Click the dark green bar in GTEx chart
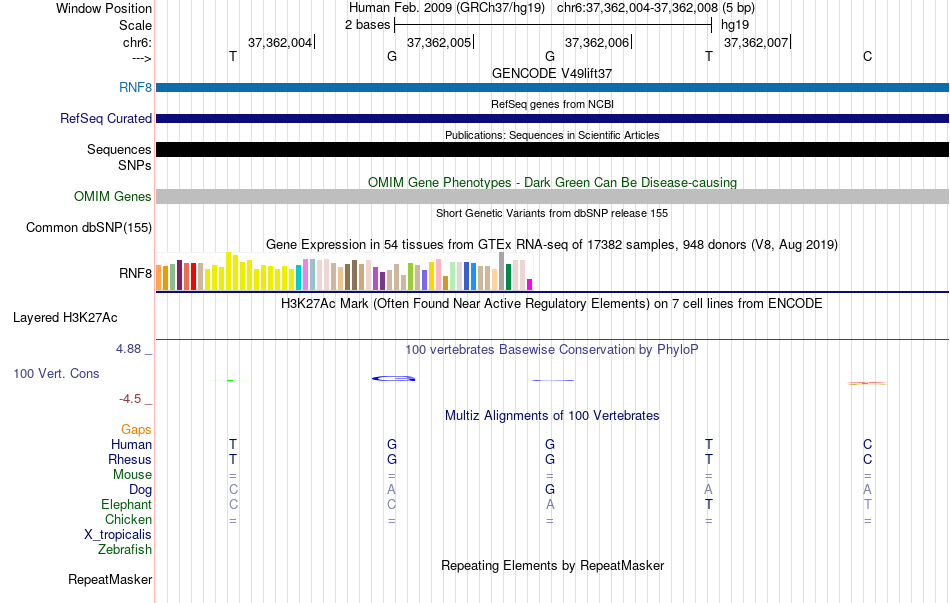This screenshot has height=603, width=950. [508, 277]
